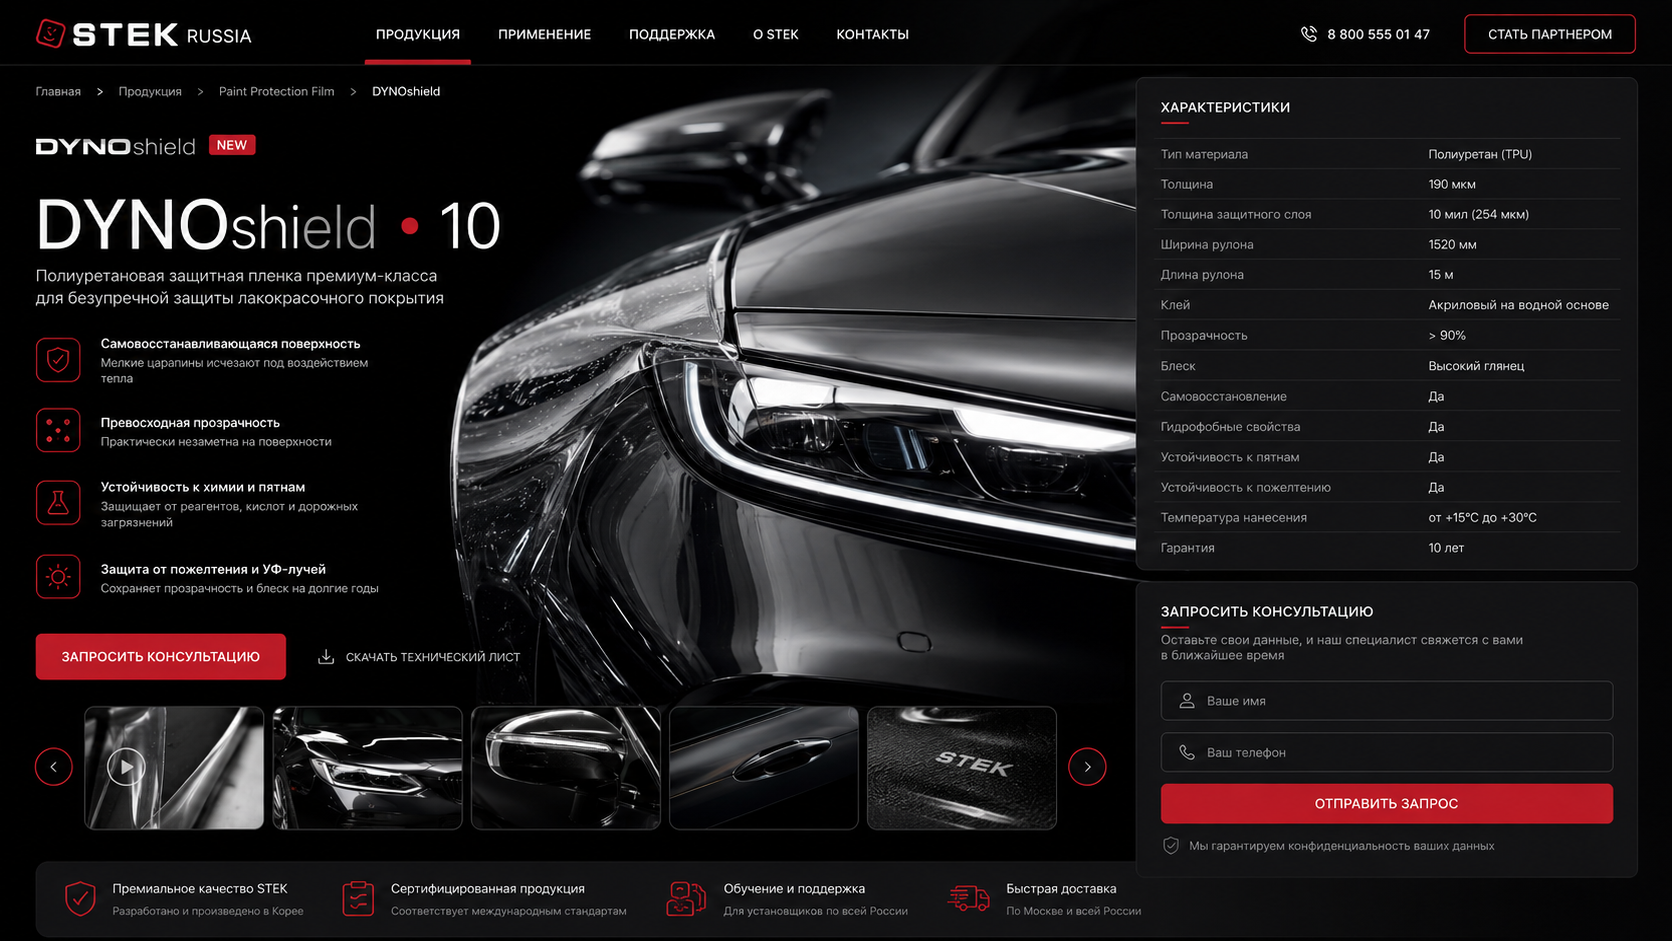Click the UV sun protection icon
The image size is (1672, 941).
coord(58,576)
